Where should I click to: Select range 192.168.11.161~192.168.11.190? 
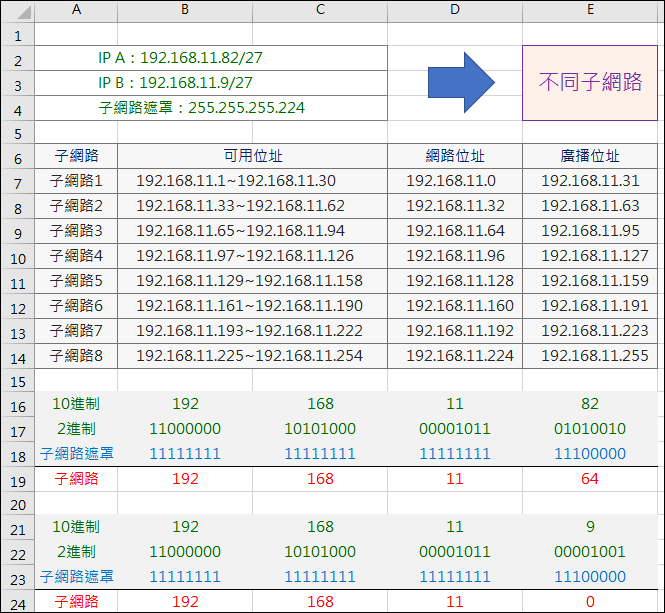(x=252, y=306)
